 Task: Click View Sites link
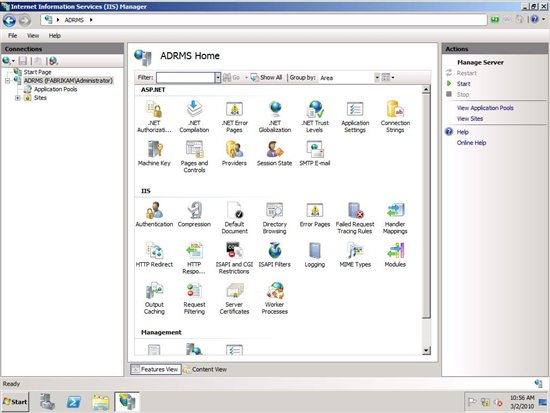click(x=470, y=119)
